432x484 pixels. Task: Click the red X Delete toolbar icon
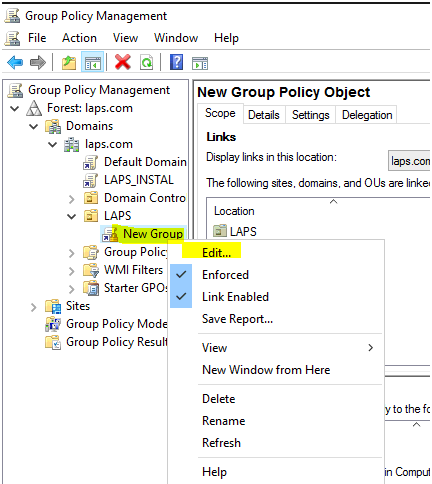coord(123,62)
